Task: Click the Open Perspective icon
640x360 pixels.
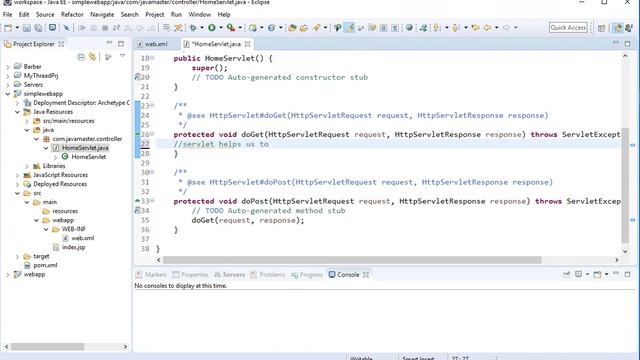Action: 602,28
